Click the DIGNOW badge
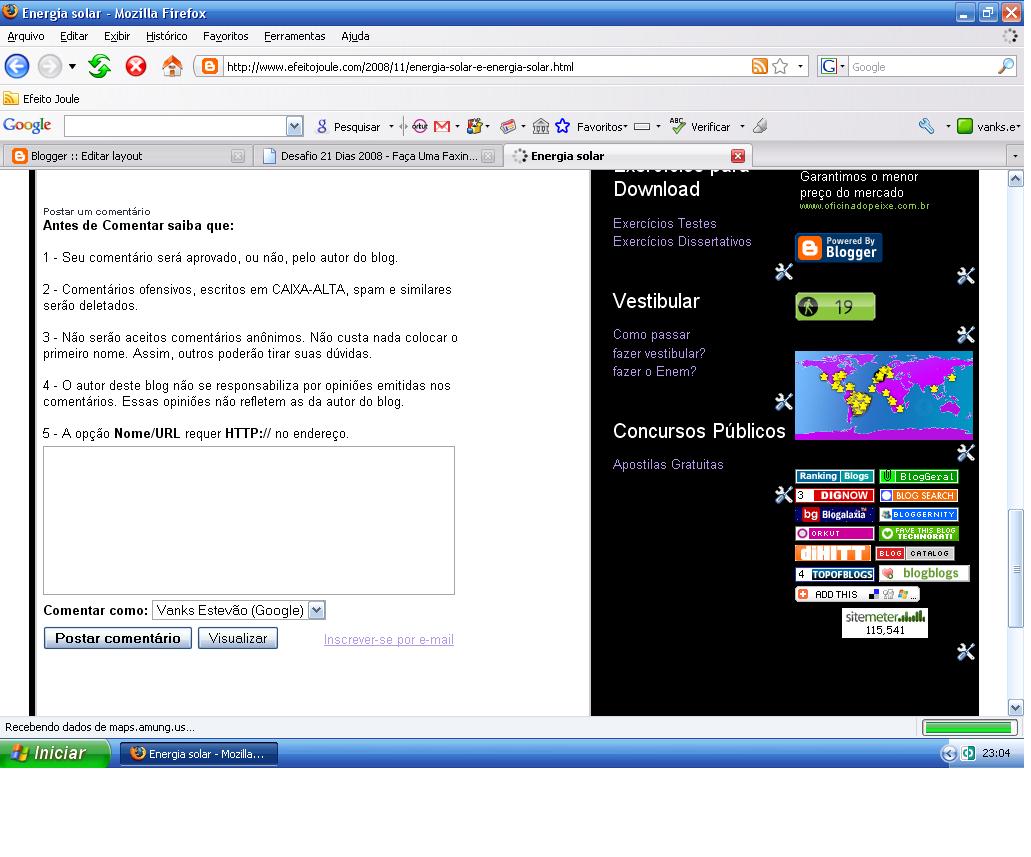 coord(835,495)
